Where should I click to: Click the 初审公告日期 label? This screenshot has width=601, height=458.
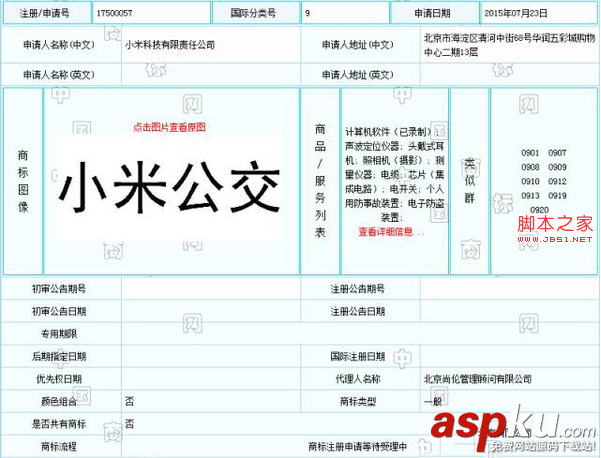(59, 311)
